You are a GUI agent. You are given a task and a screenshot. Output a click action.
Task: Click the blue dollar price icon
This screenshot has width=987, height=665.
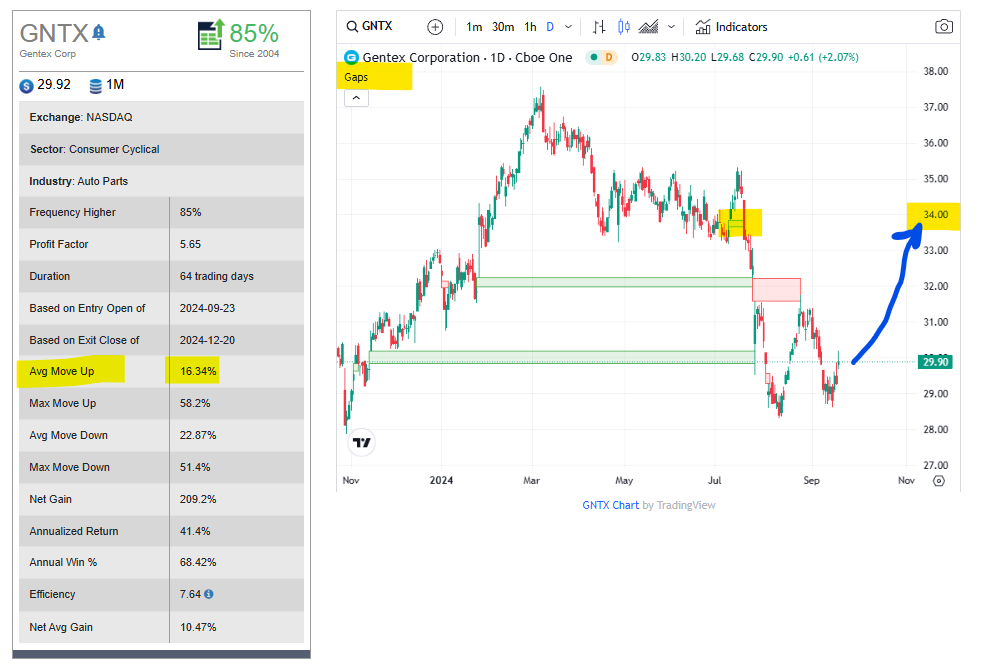pyautogui.click(x=26, y=86)
